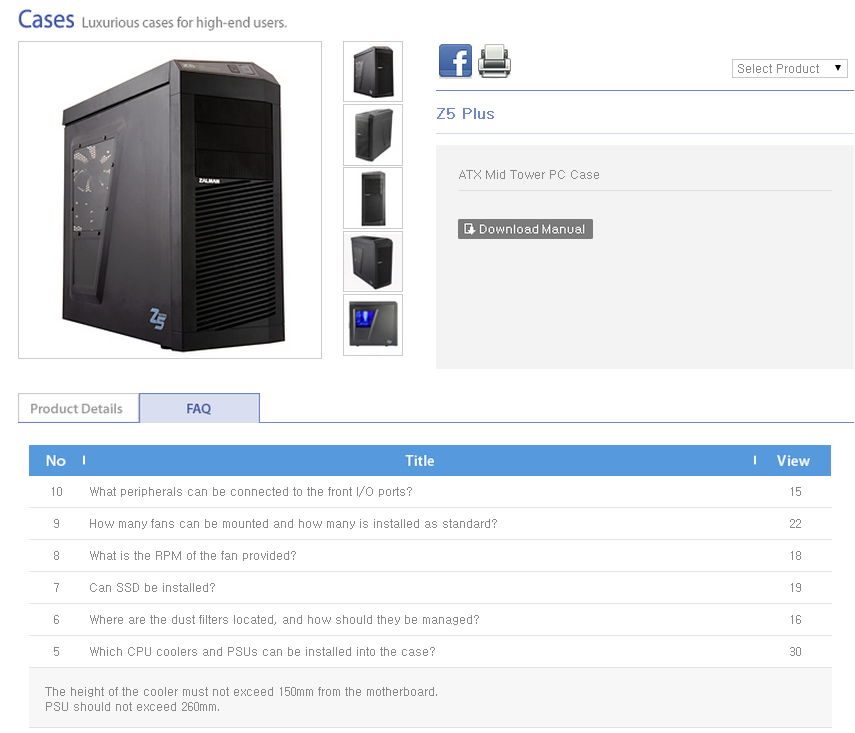Screen dimensions: 855x733
Task: Click the No column header
Action: click(x=56, y=461)
